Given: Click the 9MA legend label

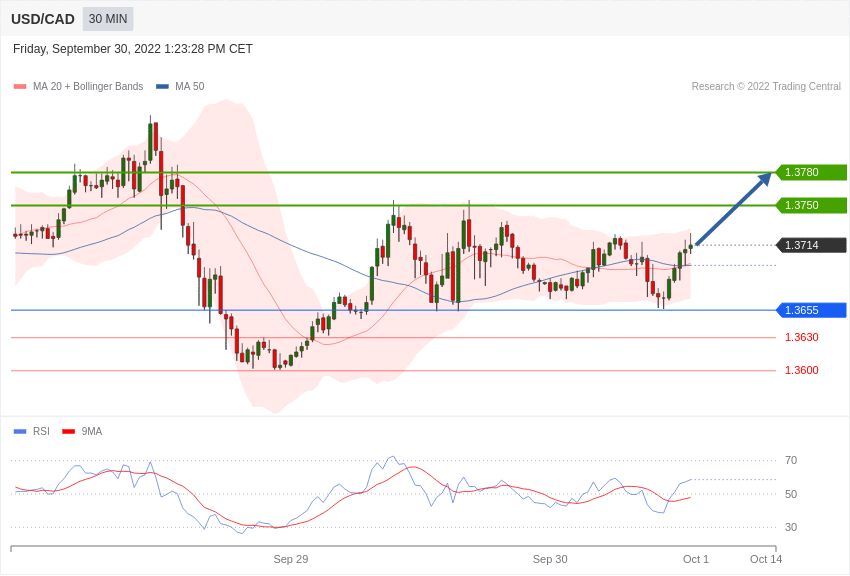Looking at the screenshot, I should point(92,432).
